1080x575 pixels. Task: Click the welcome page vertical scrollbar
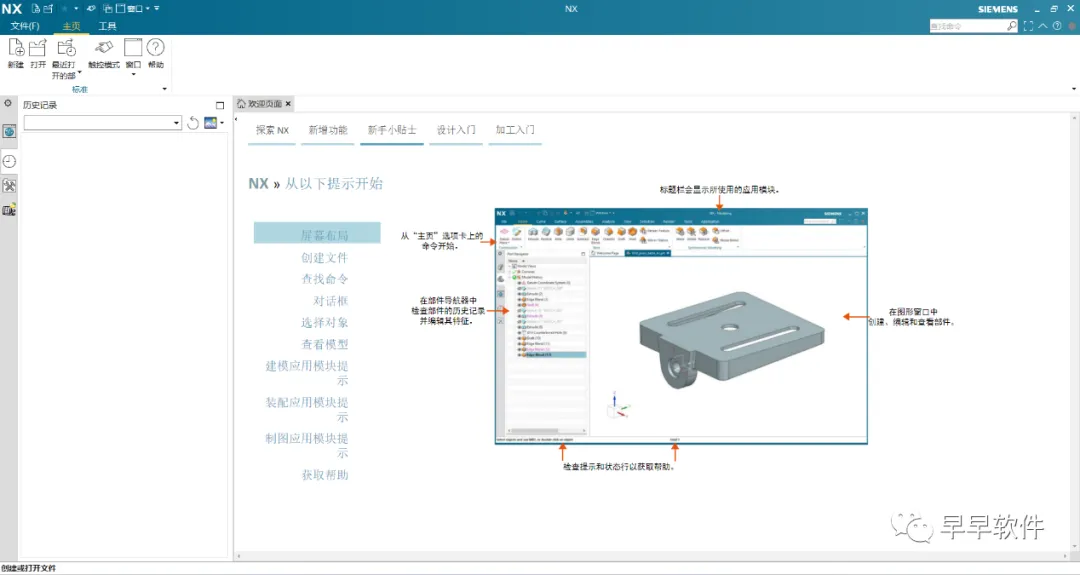coord(1074,331)
